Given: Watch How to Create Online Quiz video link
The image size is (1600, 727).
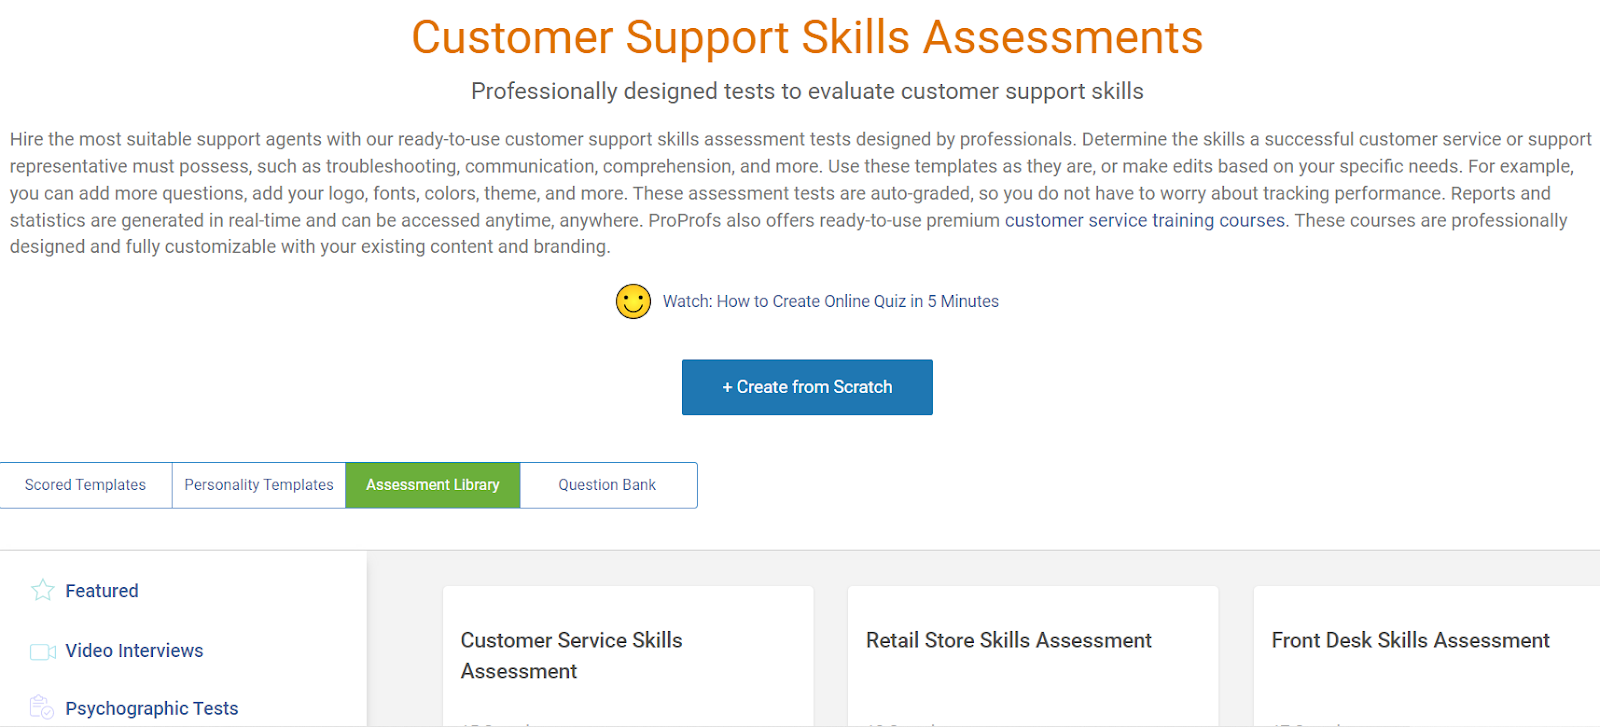Looking at the screenshot, I should (x=830, y=301).
